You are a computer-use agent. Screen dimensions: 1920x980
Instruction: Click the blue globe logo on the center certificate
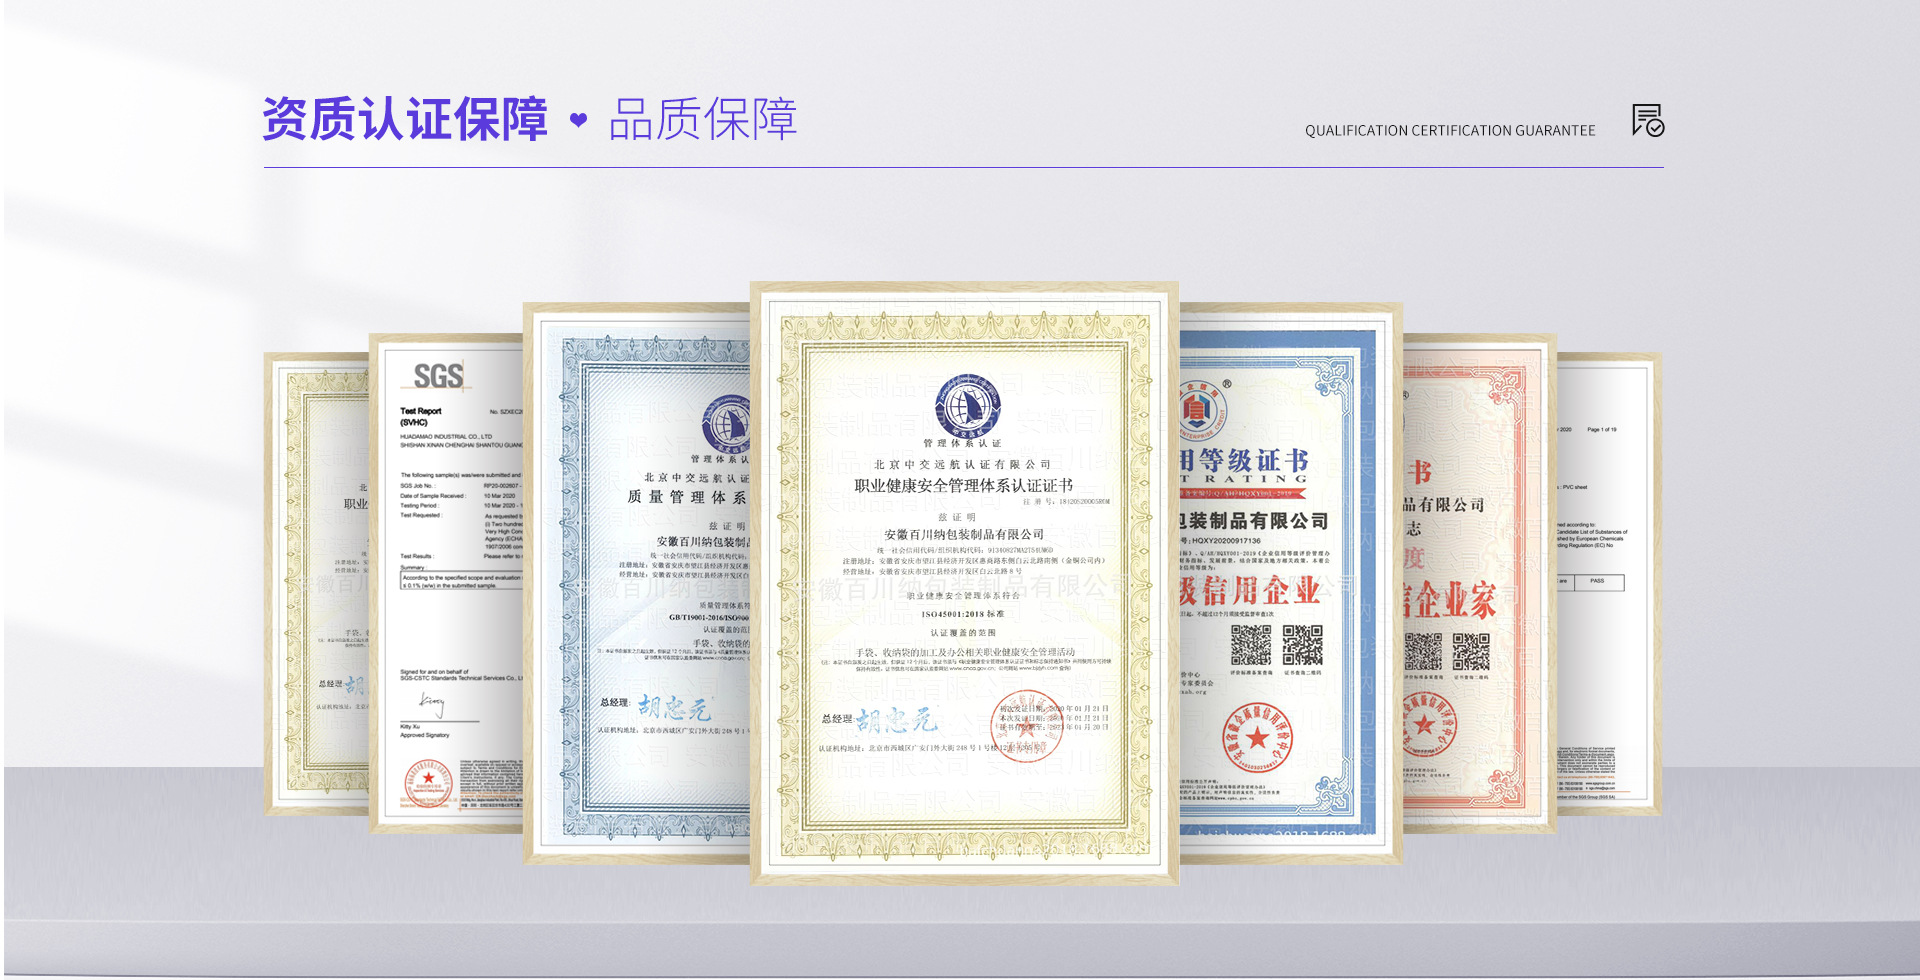point(967,406)
